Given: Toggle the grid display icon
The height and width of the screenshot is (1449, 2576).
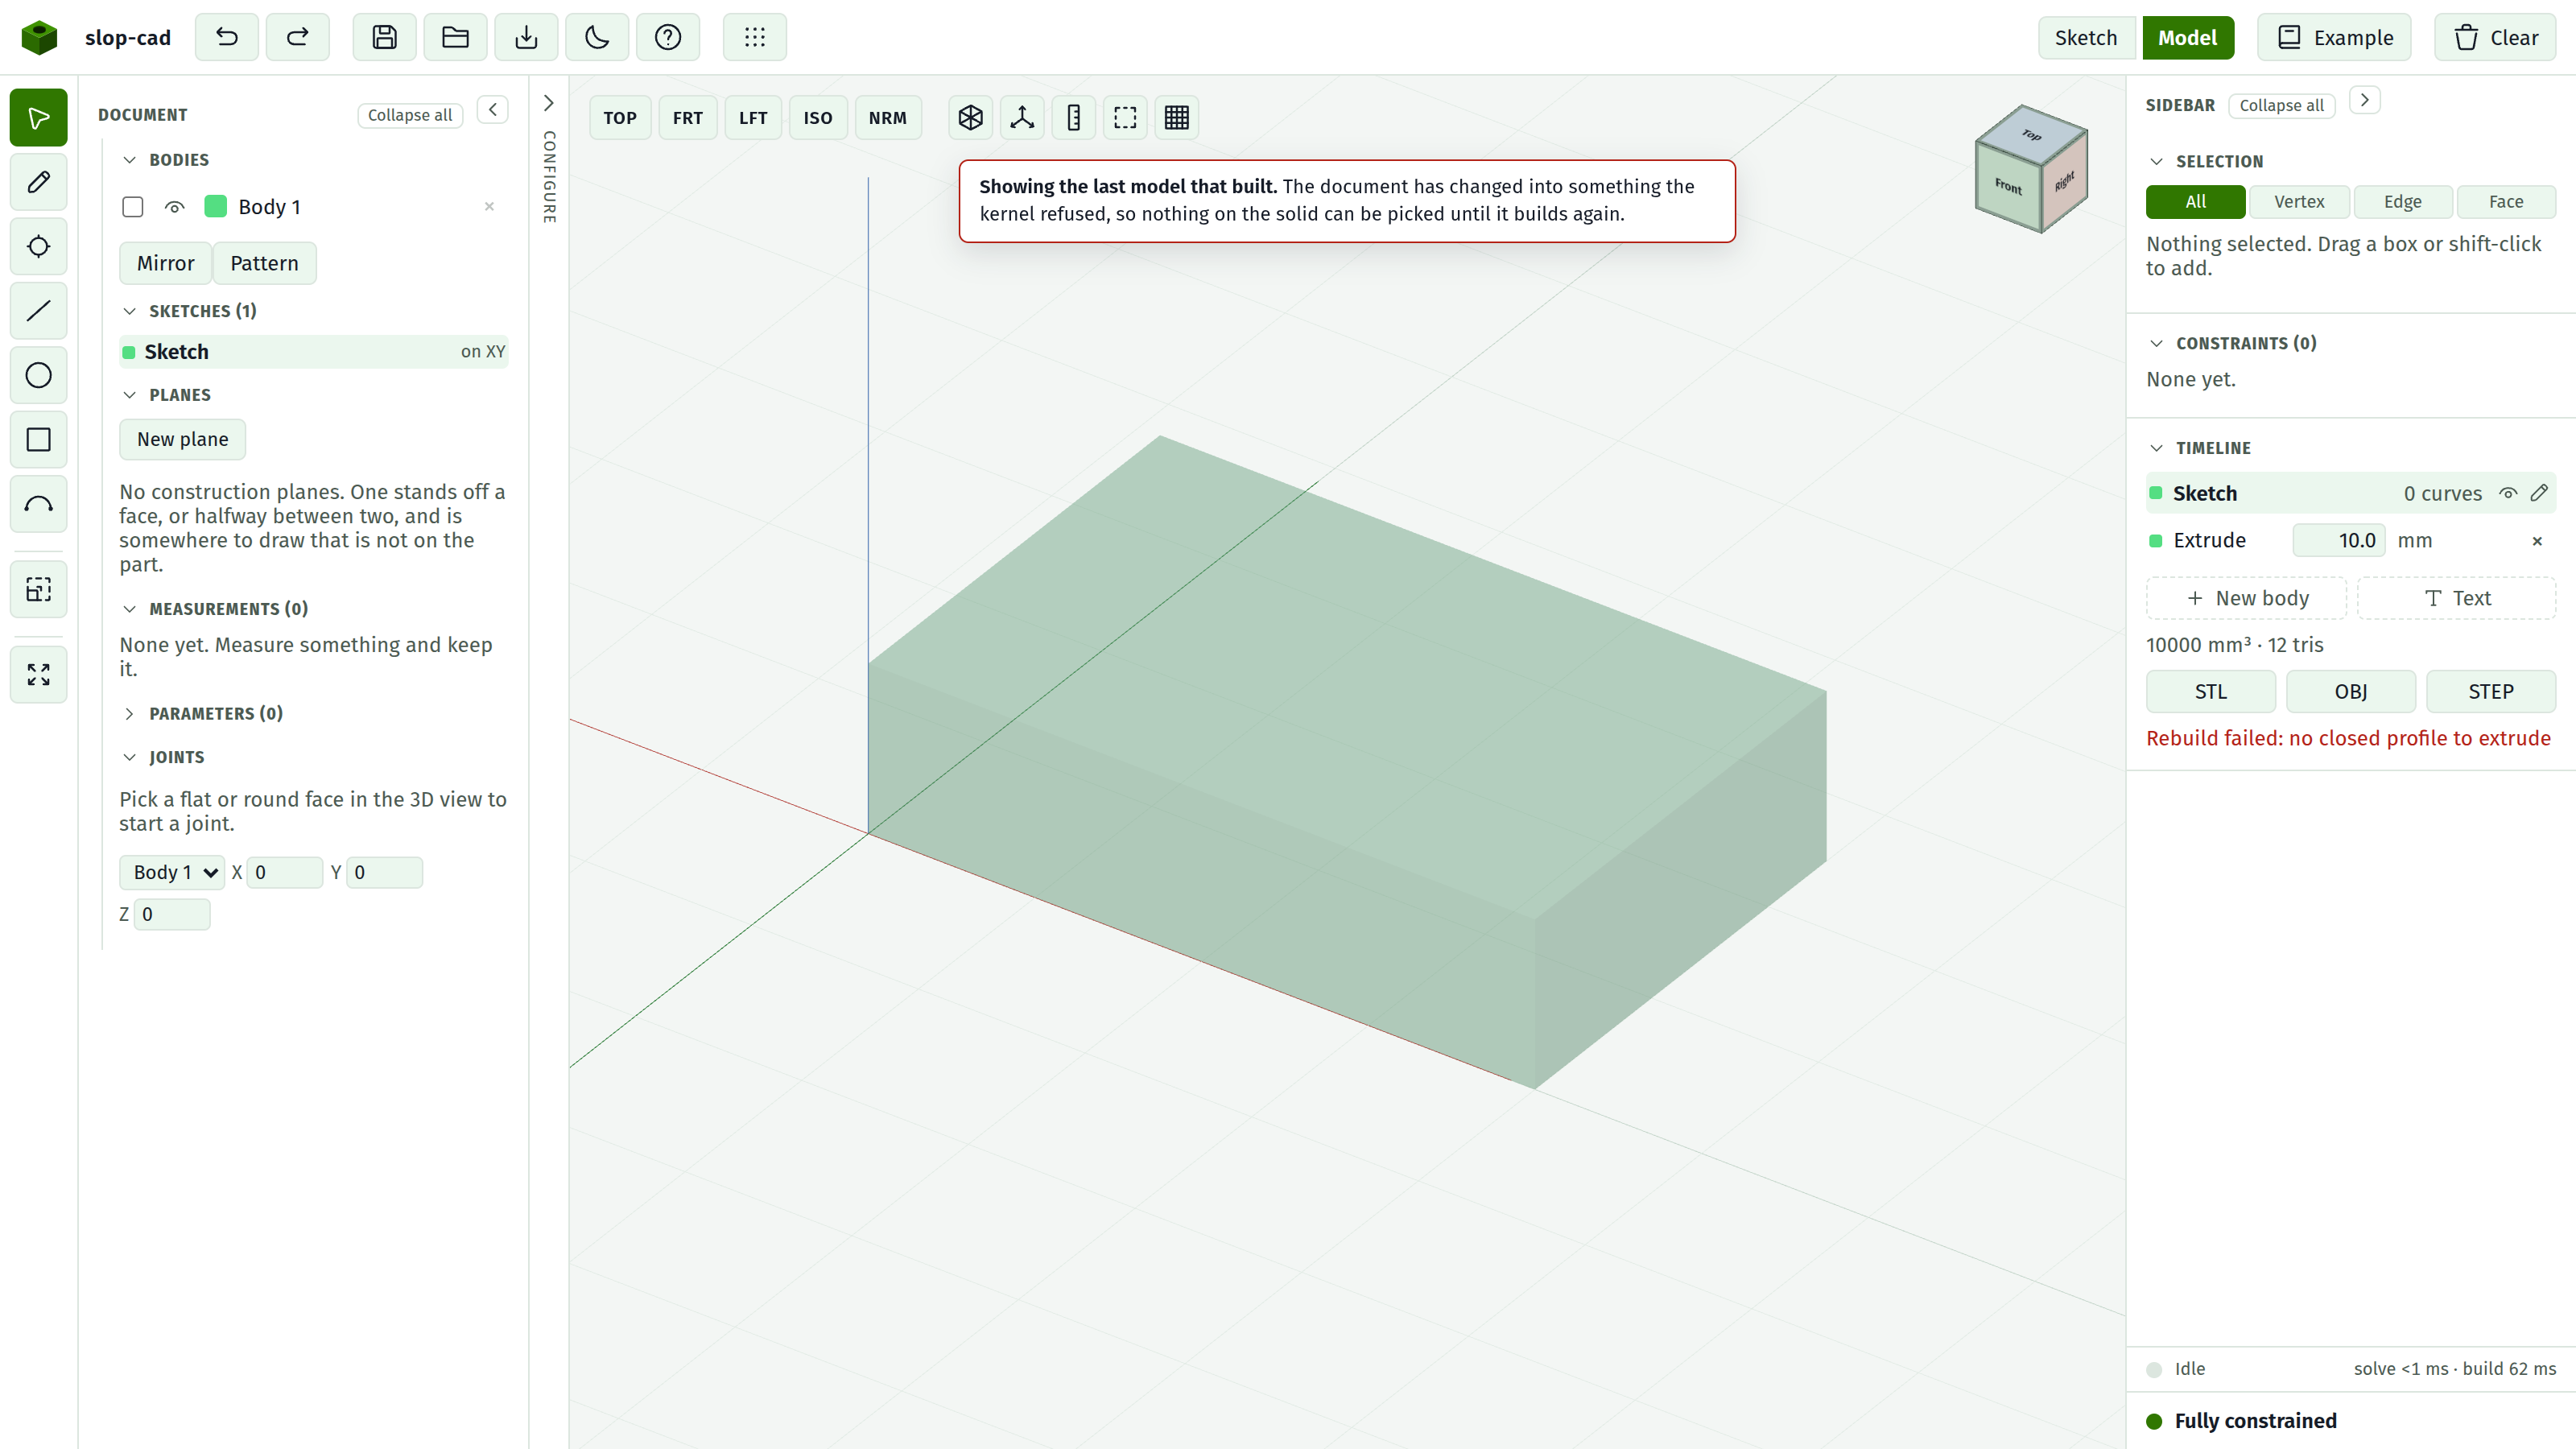Looking at the screenshot, I should click(1177, 118).
